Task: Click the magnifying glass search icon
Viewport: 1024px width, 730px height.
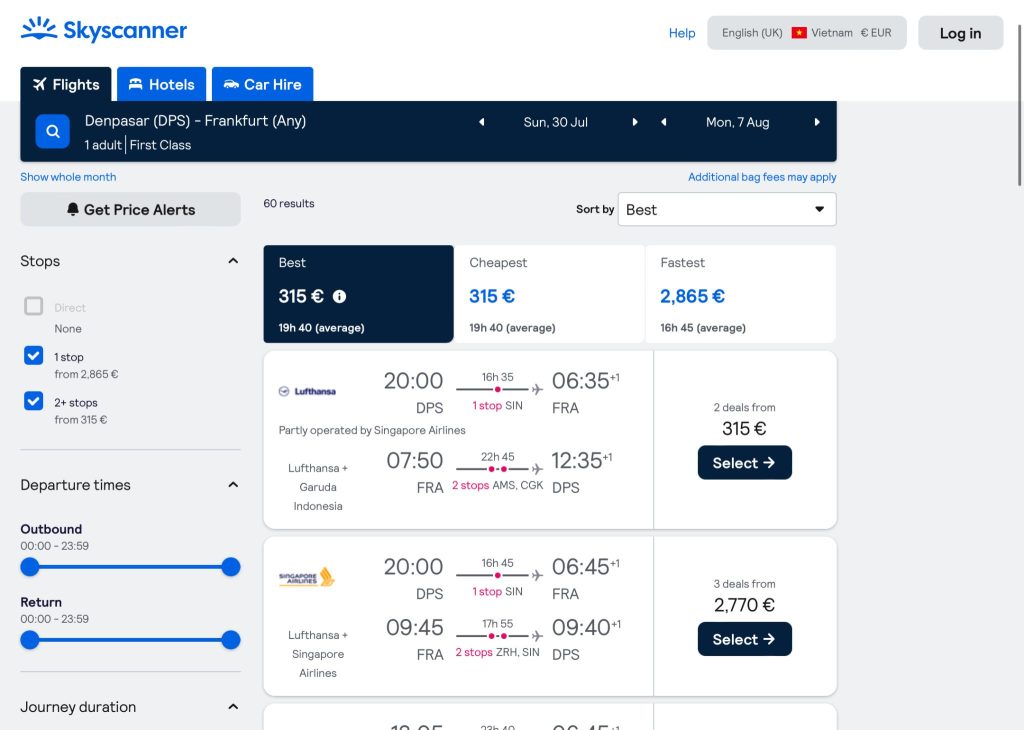Action: (x=53, y=131)
